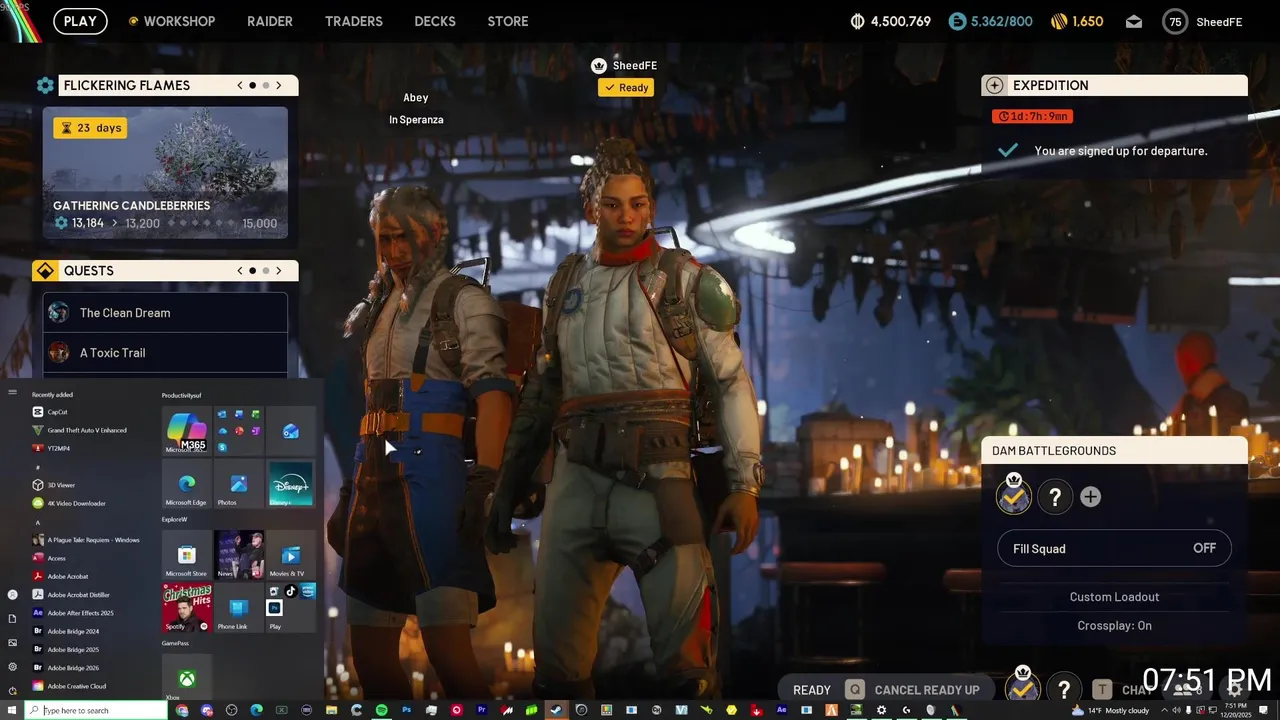
Task: Click the Steam icon on the taskbar
Action: [x=557, y=710]
